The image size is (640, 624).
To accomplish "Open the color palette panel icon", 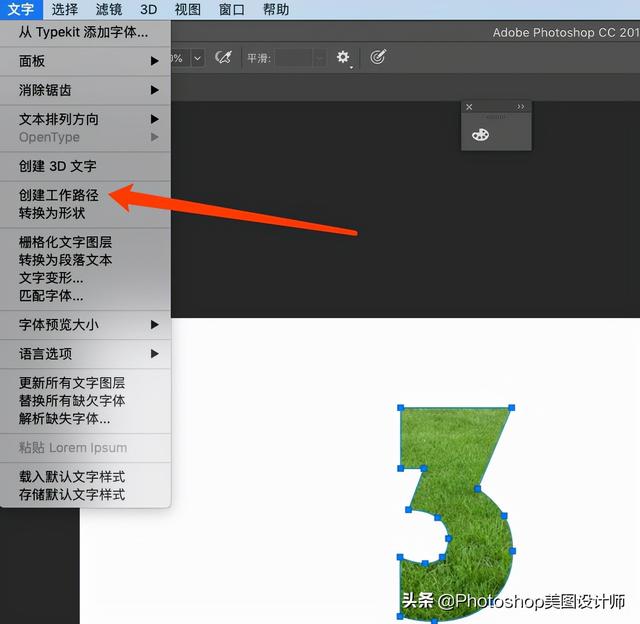I will (480, 135).
